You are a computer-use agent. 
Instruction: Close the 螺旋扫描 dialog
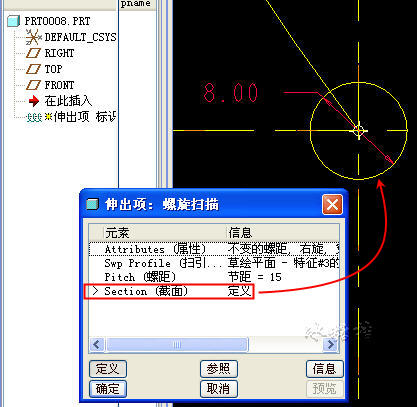pyautogui.click(x=332, y=204)
